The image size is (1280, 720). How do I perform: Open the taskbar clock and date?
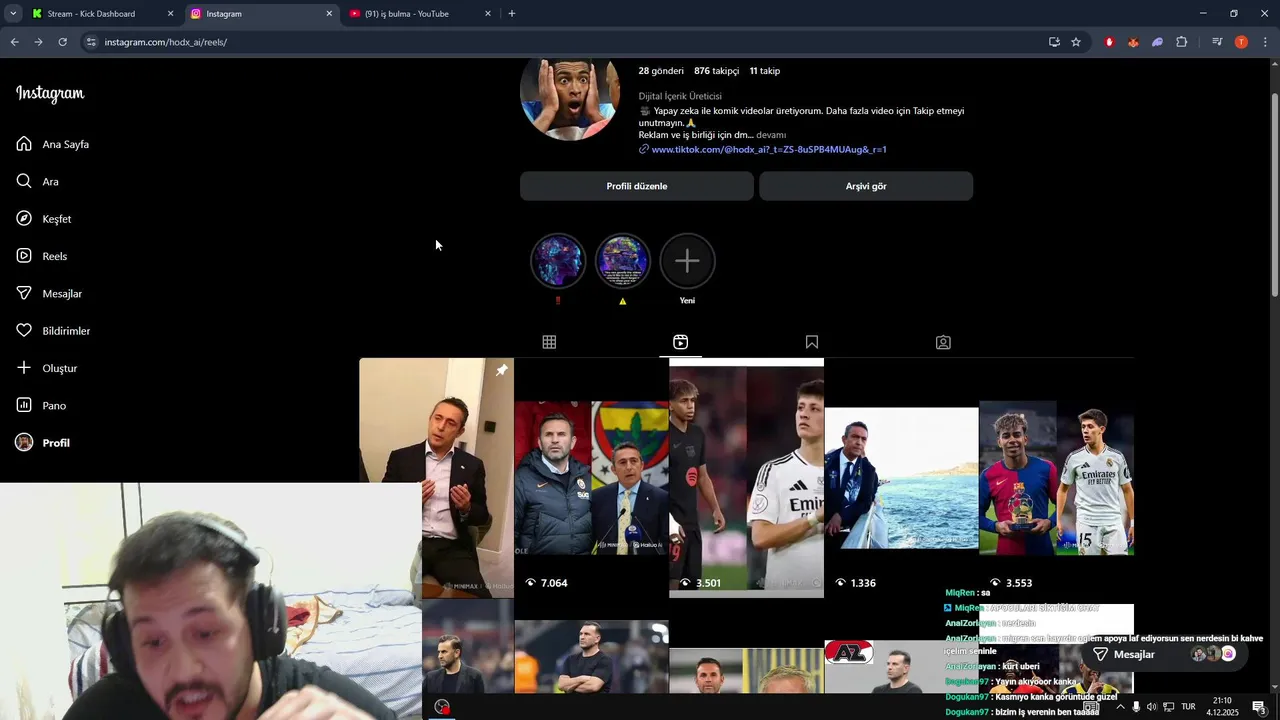1222,707
